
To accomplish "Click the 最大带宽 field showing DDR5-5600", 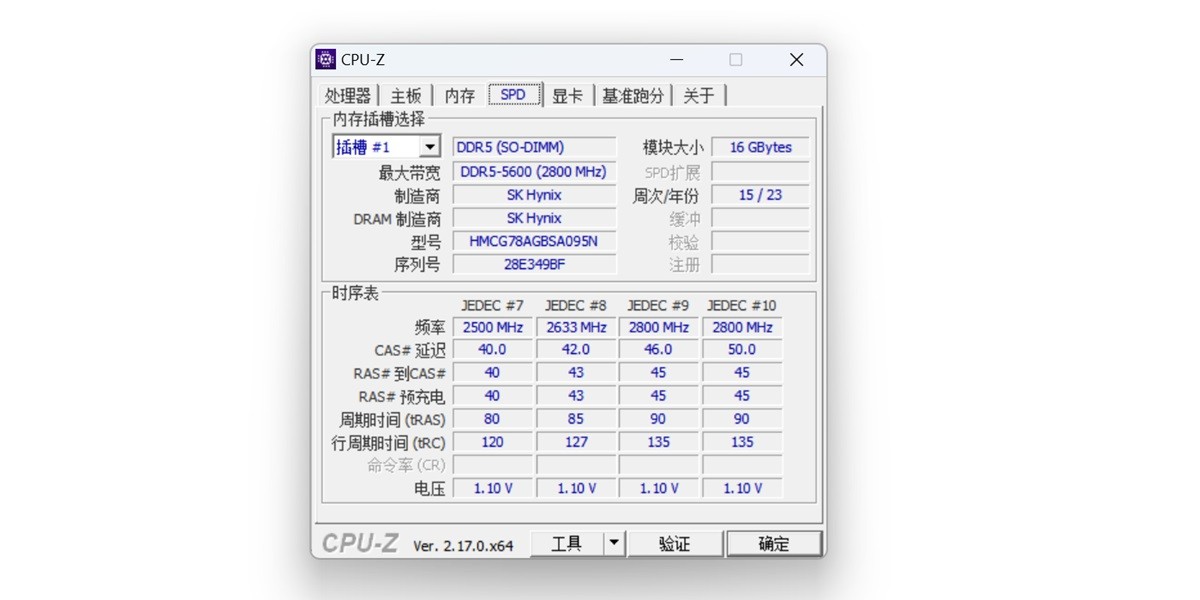I will [x=535, y=171].
